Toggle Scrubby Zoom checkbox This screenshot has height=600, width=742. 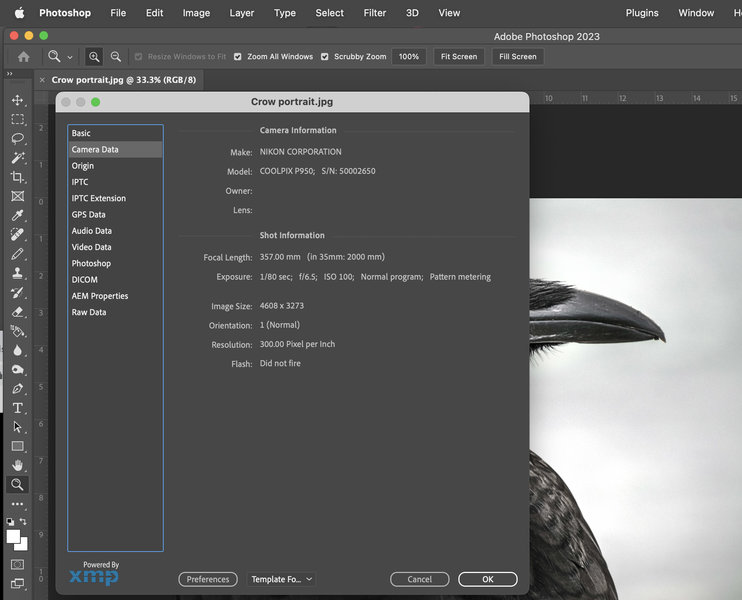tap(325, 57)
